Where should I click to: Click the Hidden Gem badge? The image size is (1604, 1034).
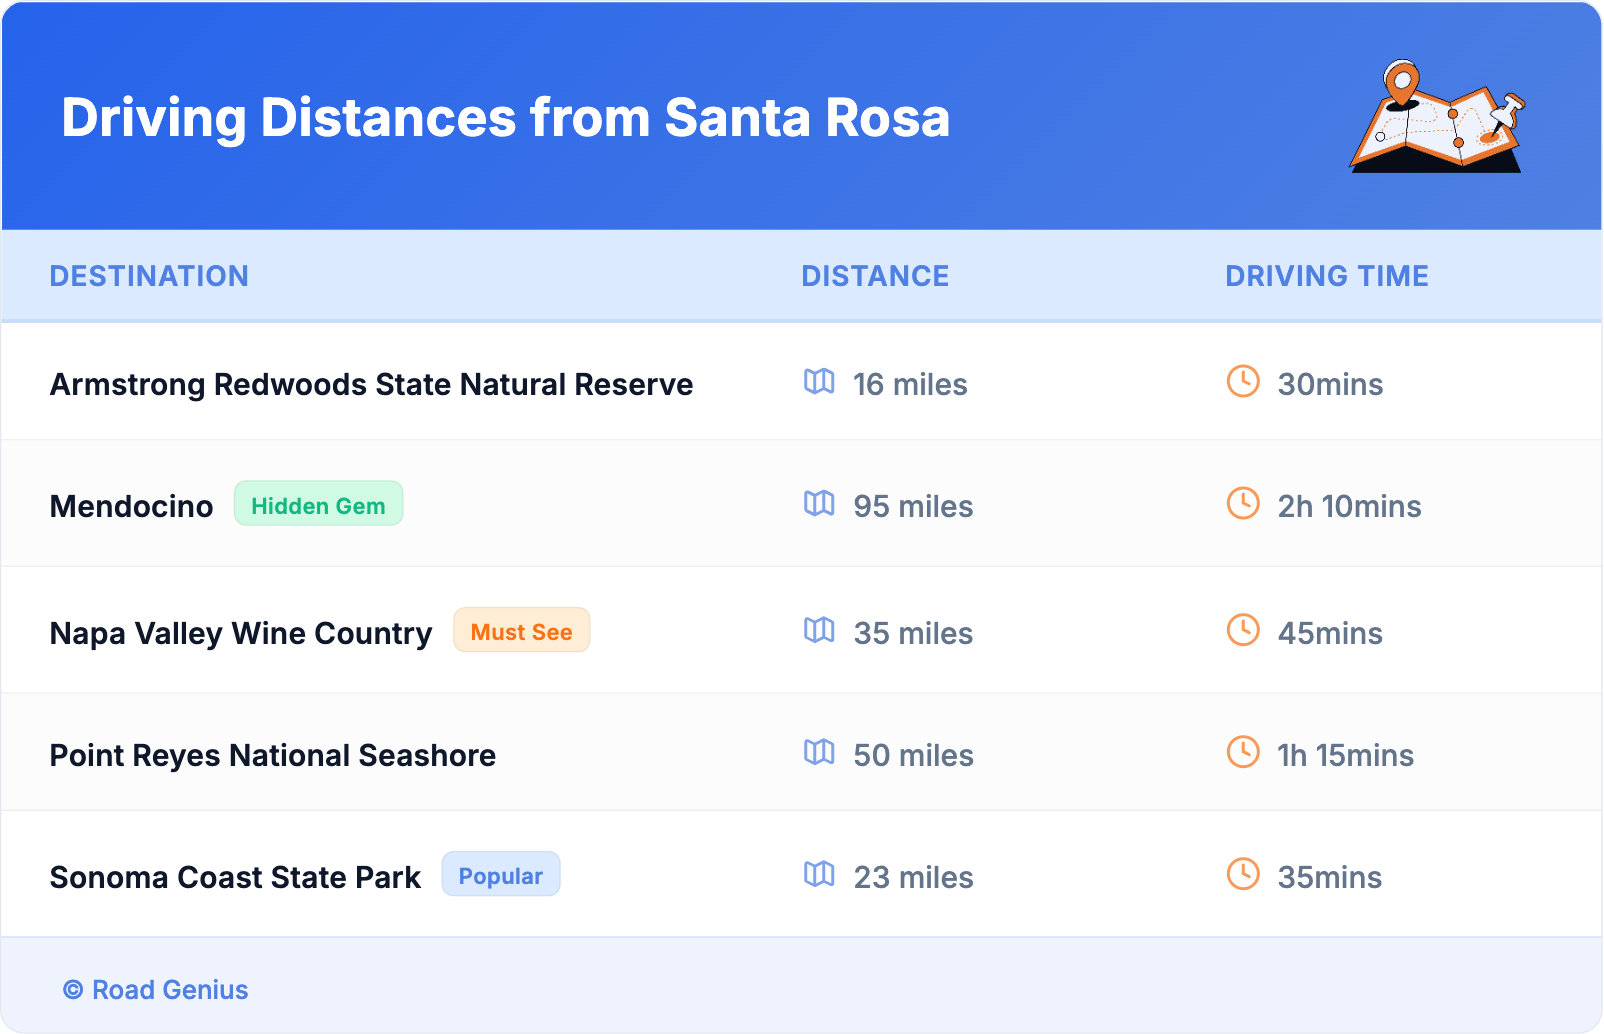(x=318, y=504)
